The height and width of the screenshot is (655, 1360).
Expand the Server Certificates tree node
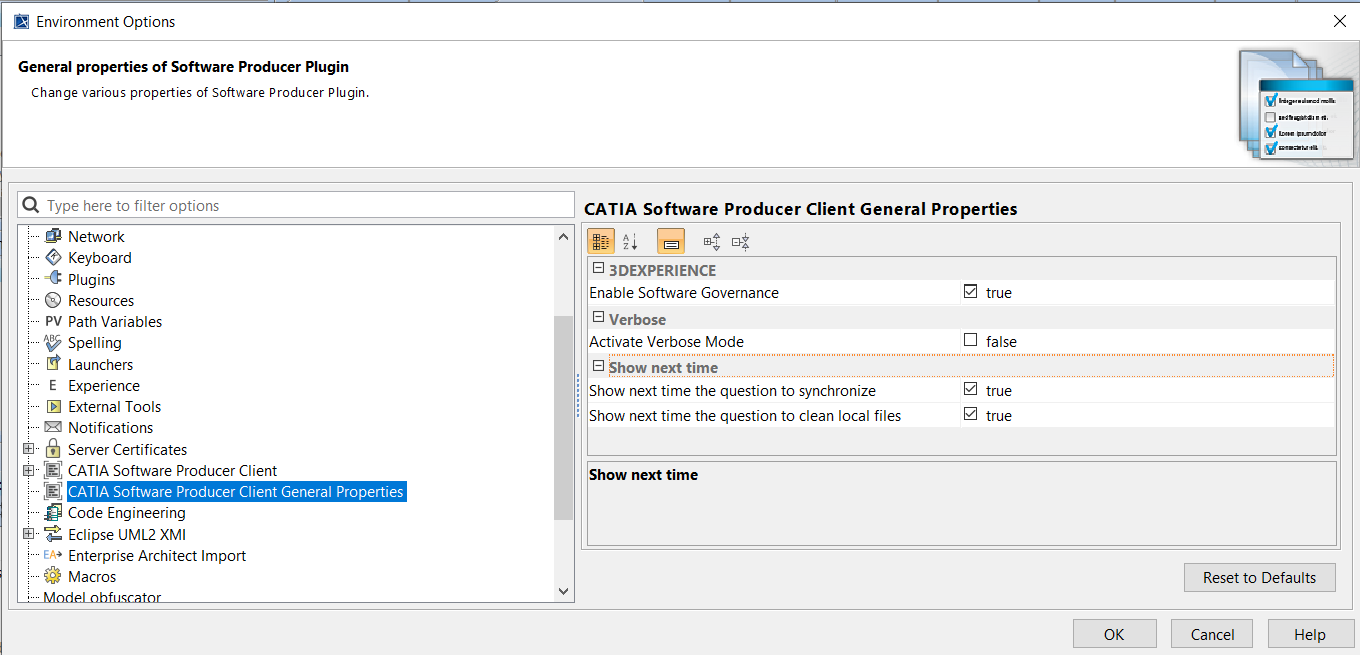click(x=28, y=449)
